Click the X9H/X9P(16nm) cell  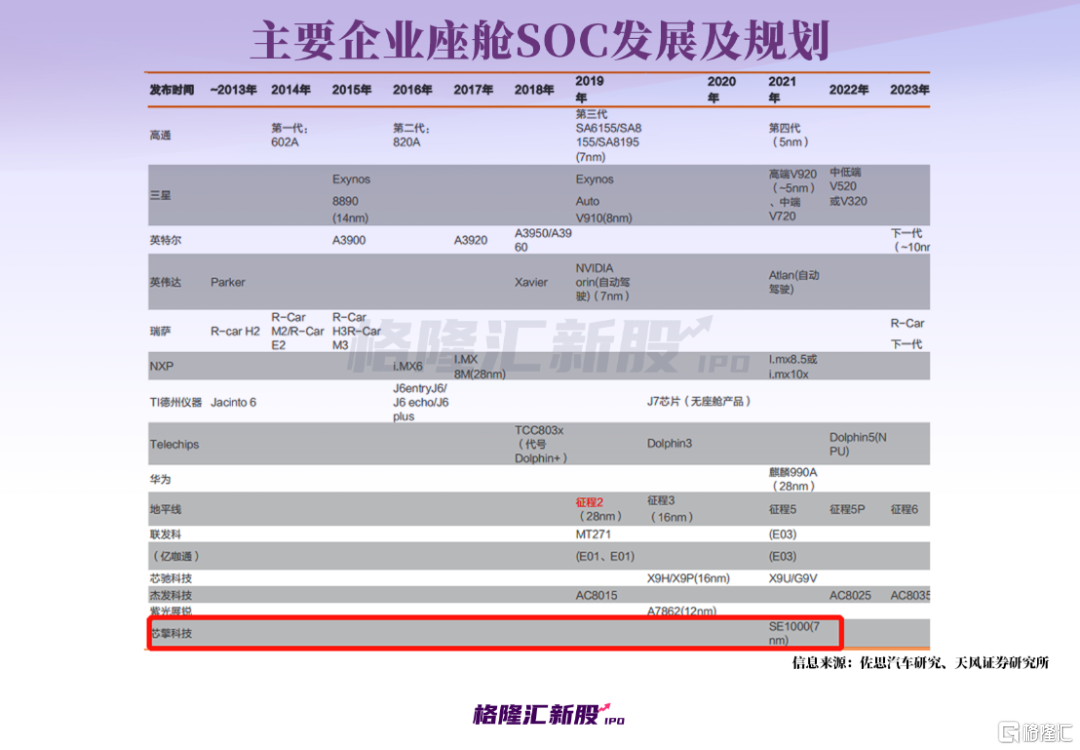pos(688,579)
